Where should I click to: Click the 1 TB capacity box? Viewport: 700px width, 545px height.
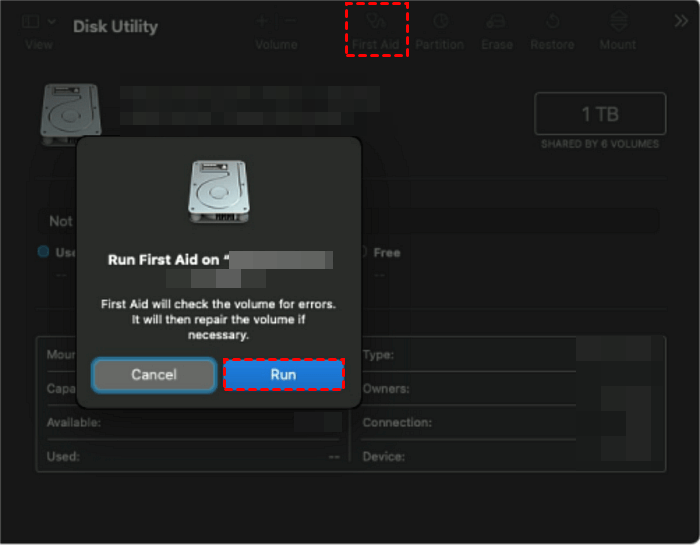click(x=600, y=114)
